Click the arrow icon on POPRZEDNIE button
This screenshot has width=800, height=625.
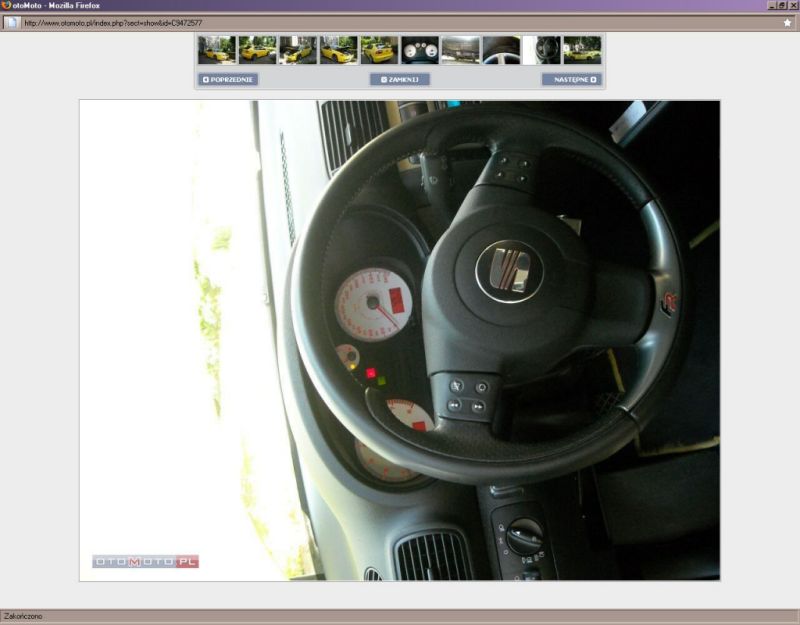[206, 80]
